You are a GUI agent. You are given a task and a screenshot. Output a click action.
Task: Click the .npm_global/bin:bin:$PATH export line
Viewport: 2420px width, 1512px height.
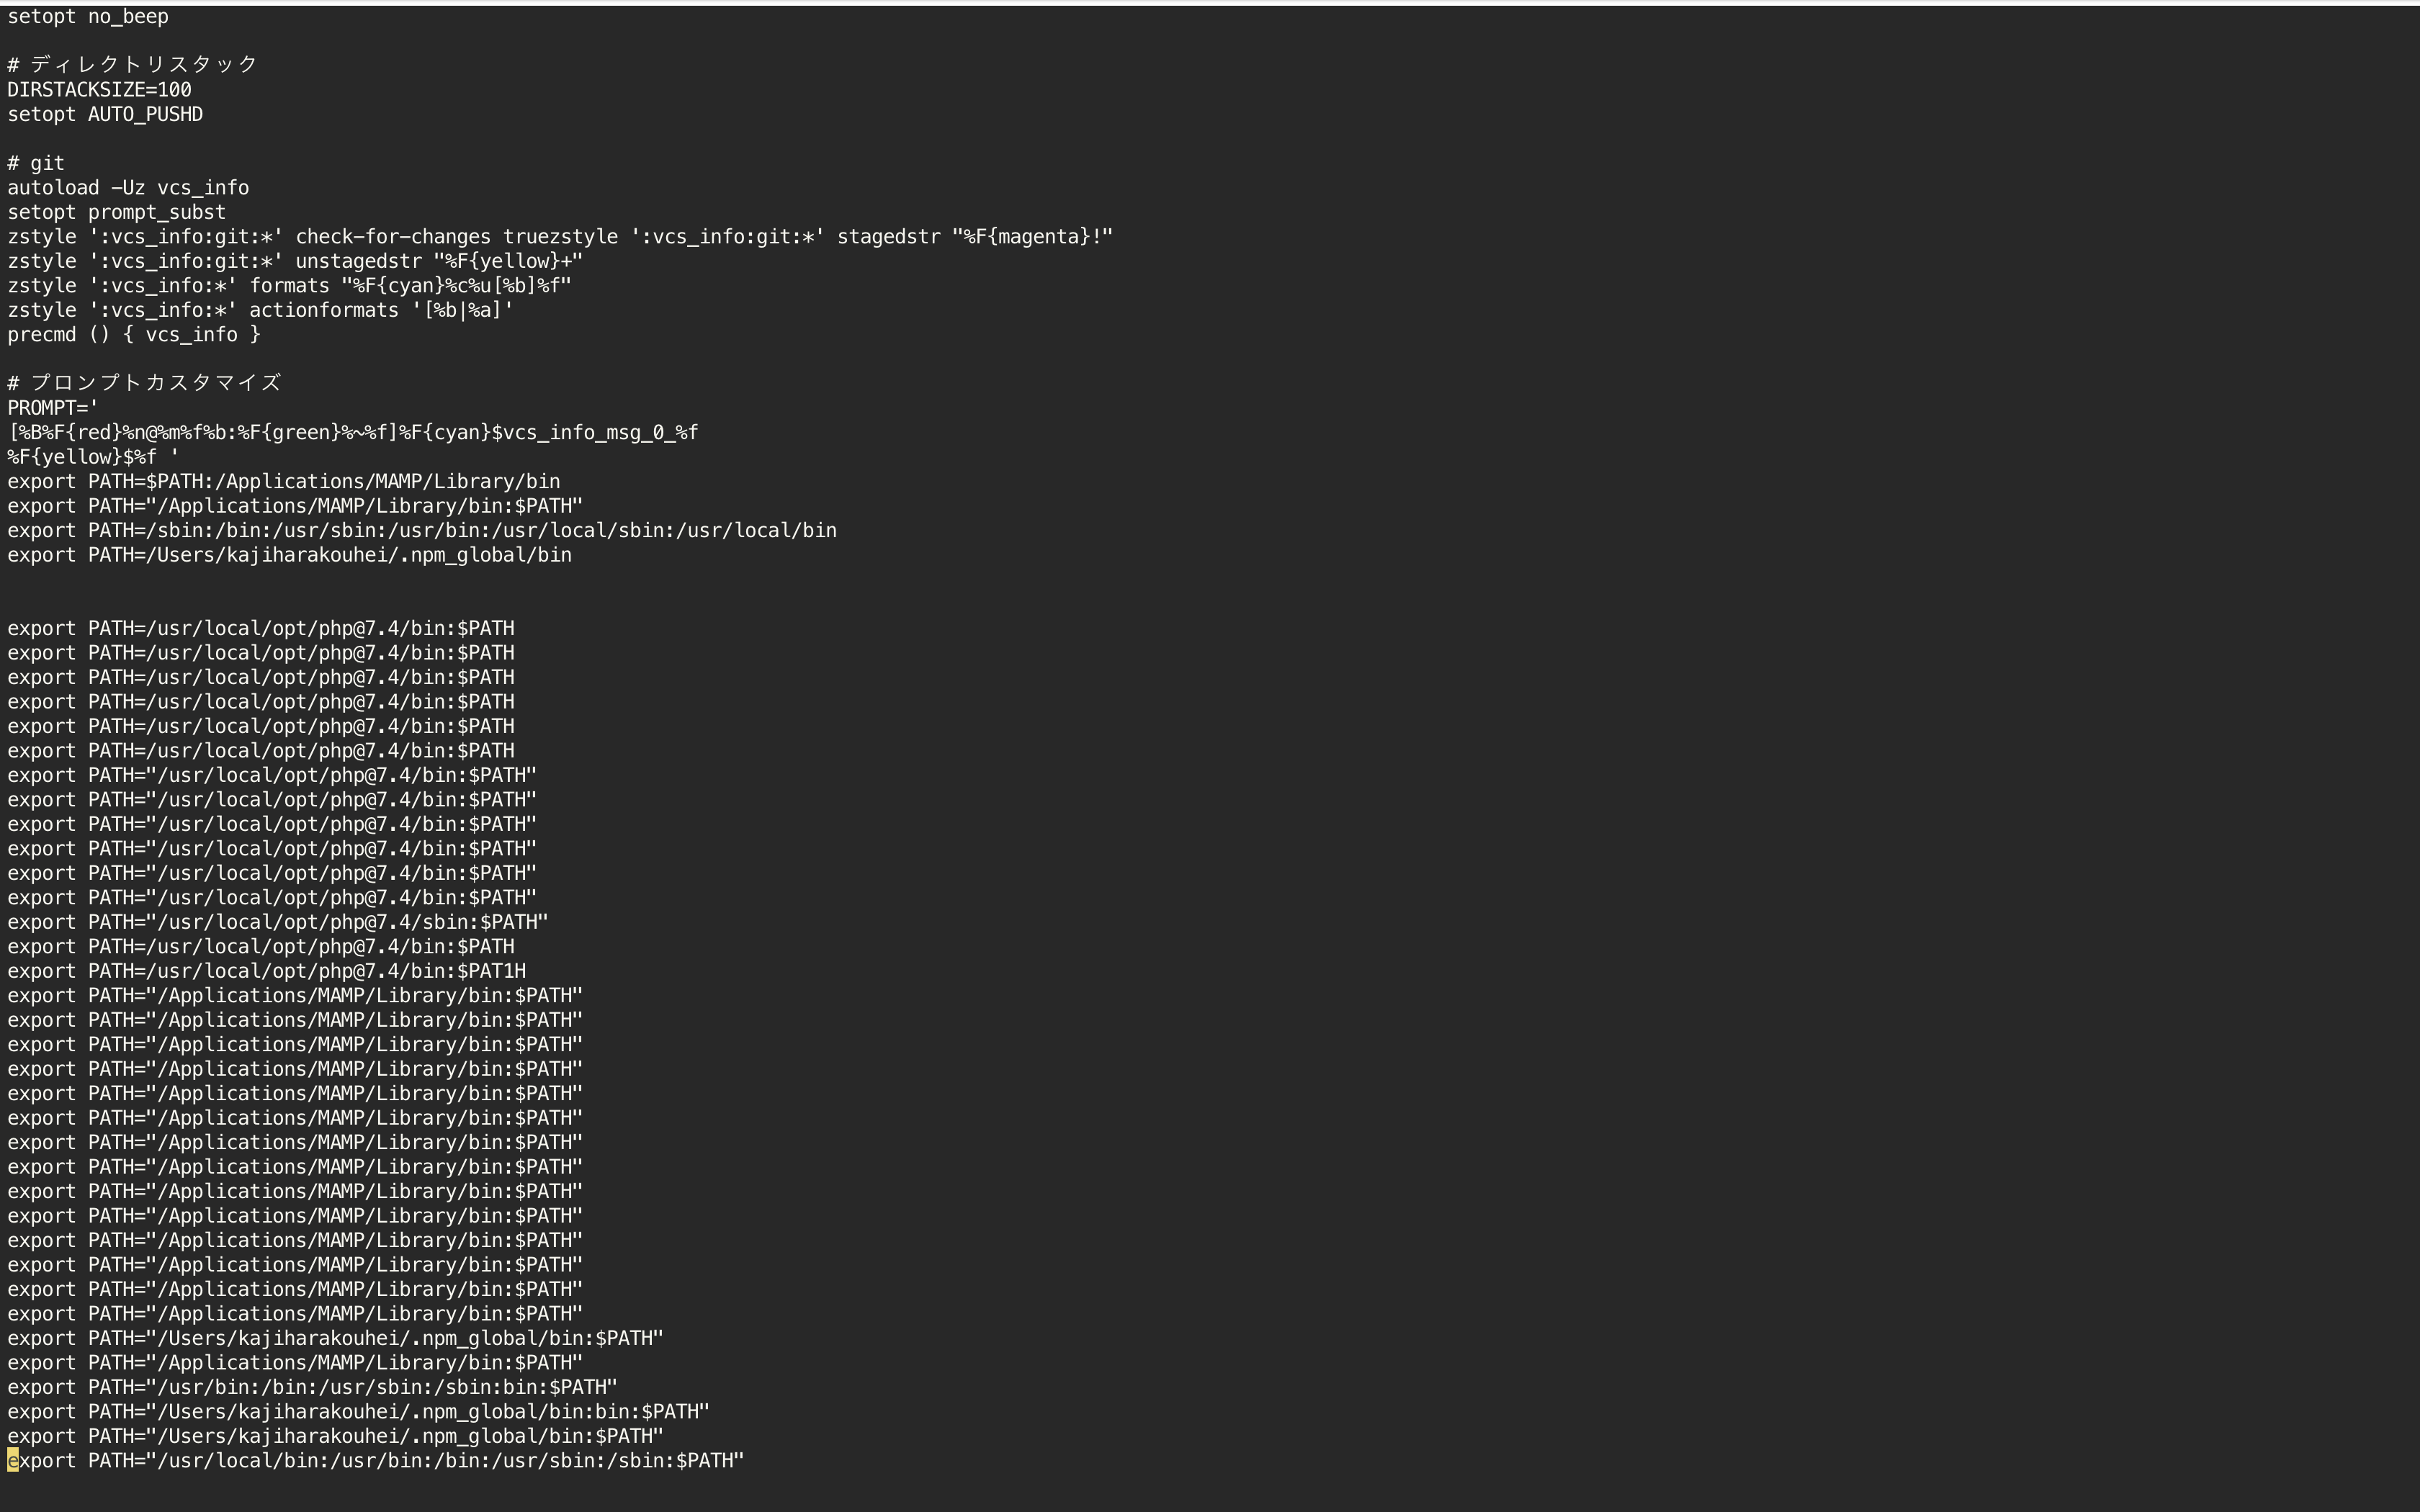point(359,1412)
